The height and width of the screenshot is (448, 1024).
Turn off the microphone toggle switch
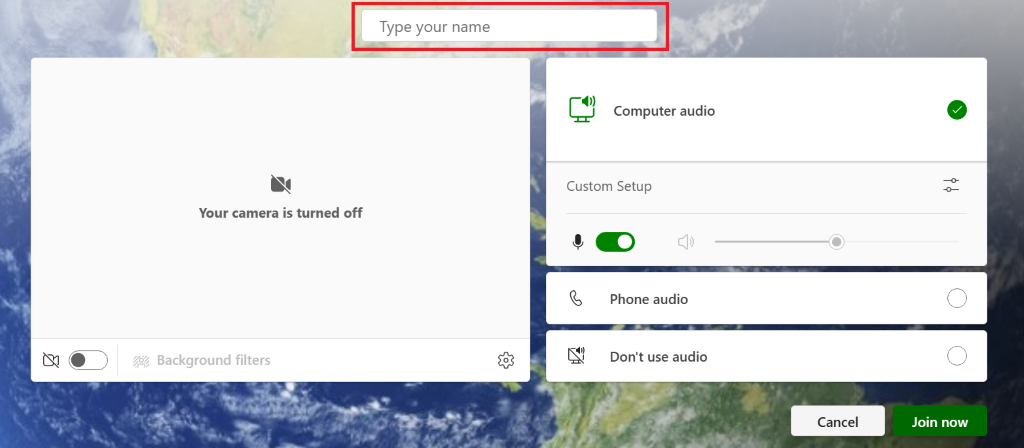point(615,242)
